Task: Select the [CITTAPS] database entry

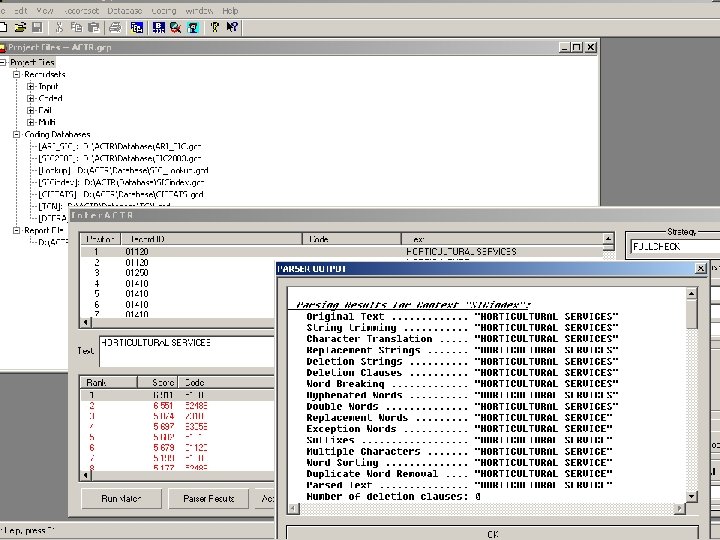Action: tap(121, 194)
